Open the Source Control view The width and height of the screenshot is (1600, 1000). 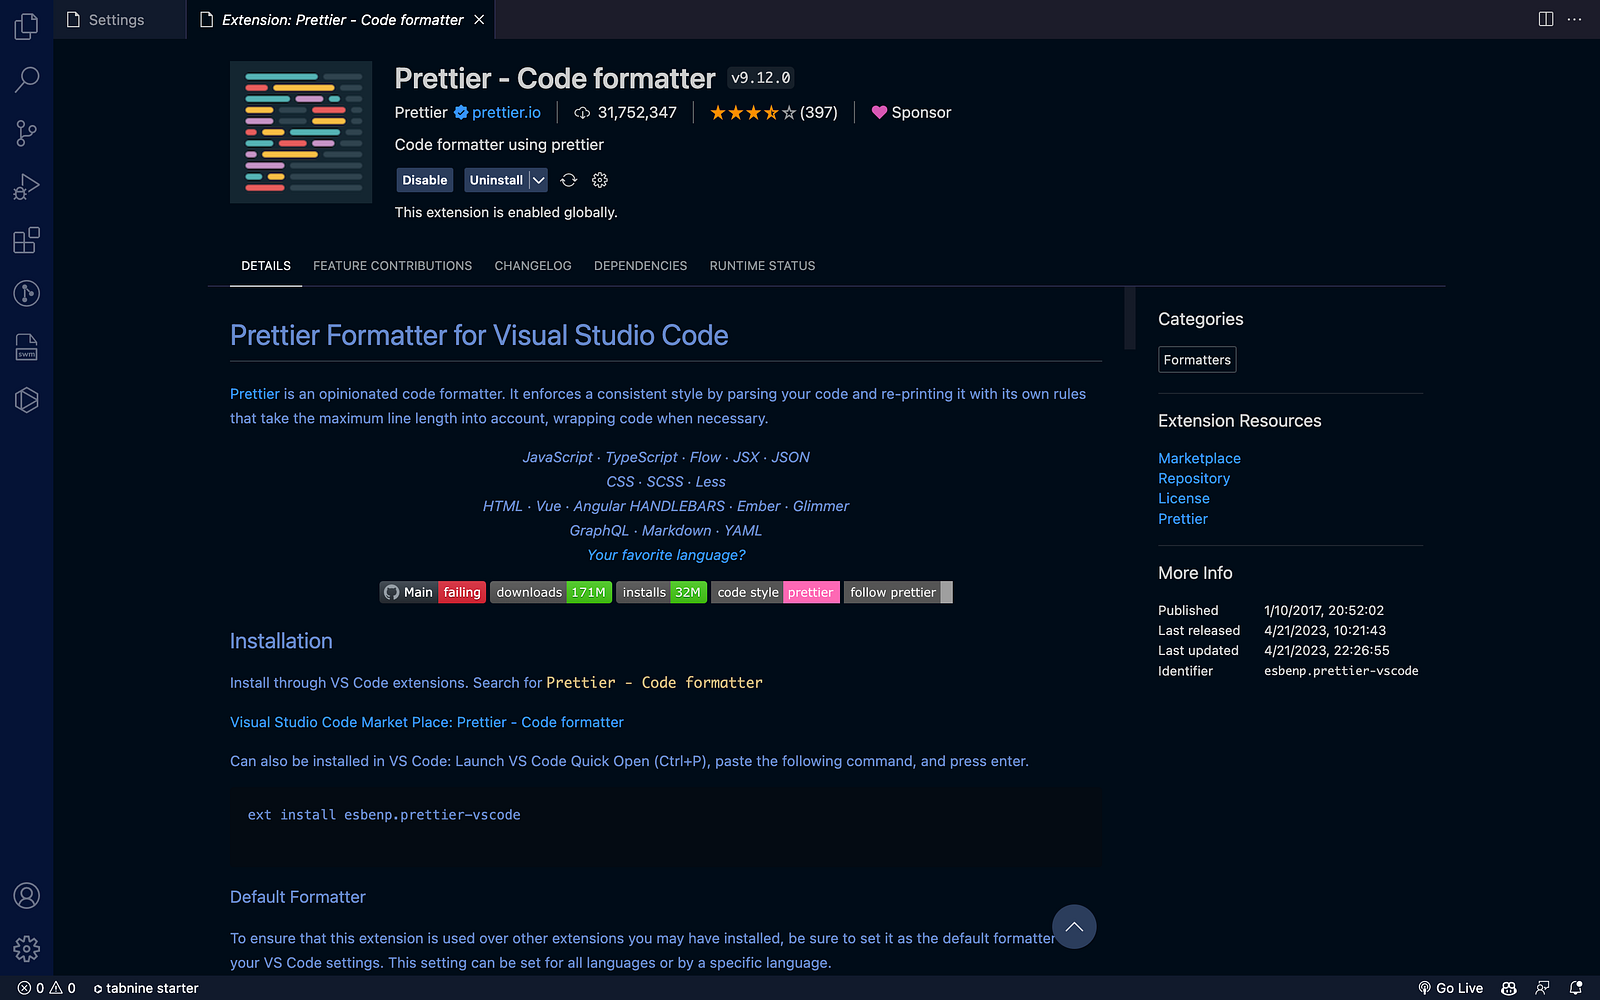click(27, 133)
